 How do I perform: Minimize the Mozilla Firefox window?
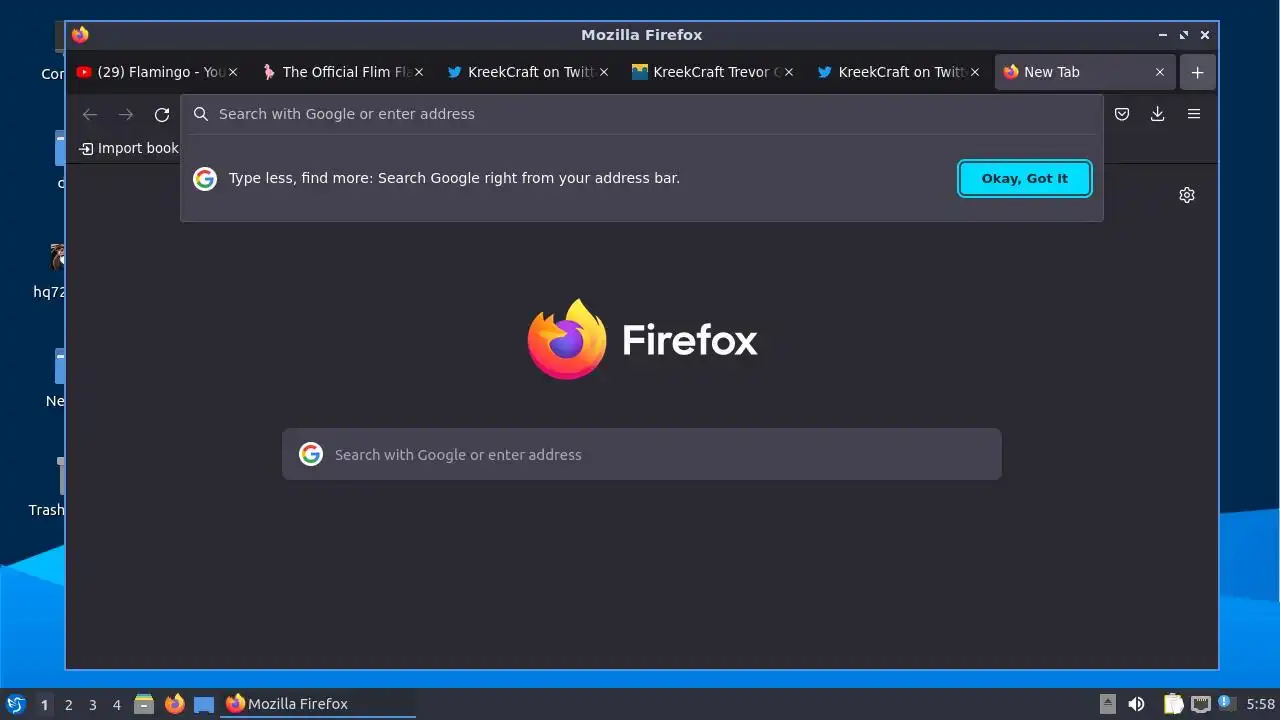(1163, 35)
